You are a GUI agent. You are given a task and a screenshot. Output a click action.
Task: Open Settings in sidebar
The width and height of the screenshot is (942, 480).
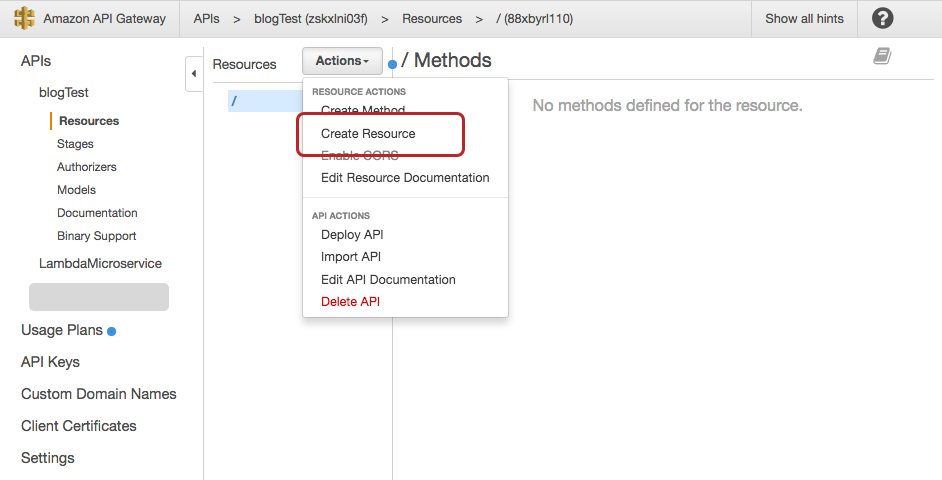pyautogui.click(x=48, y=458)
